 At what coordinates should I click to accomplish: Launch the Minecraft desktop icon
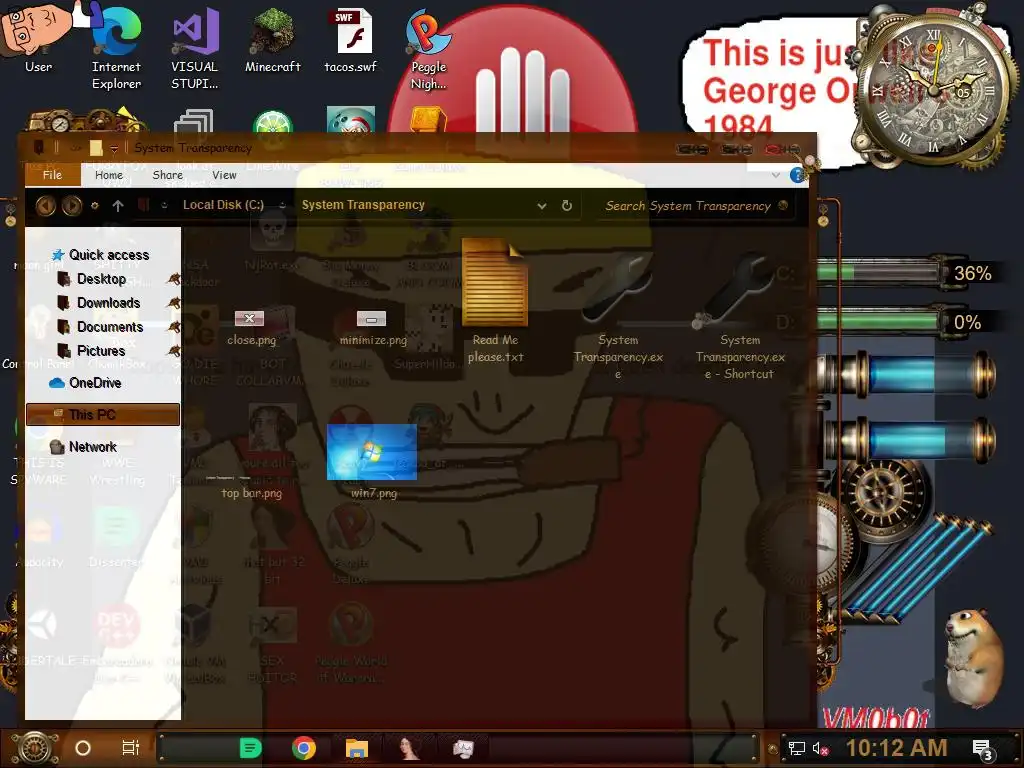coord(272,39)
